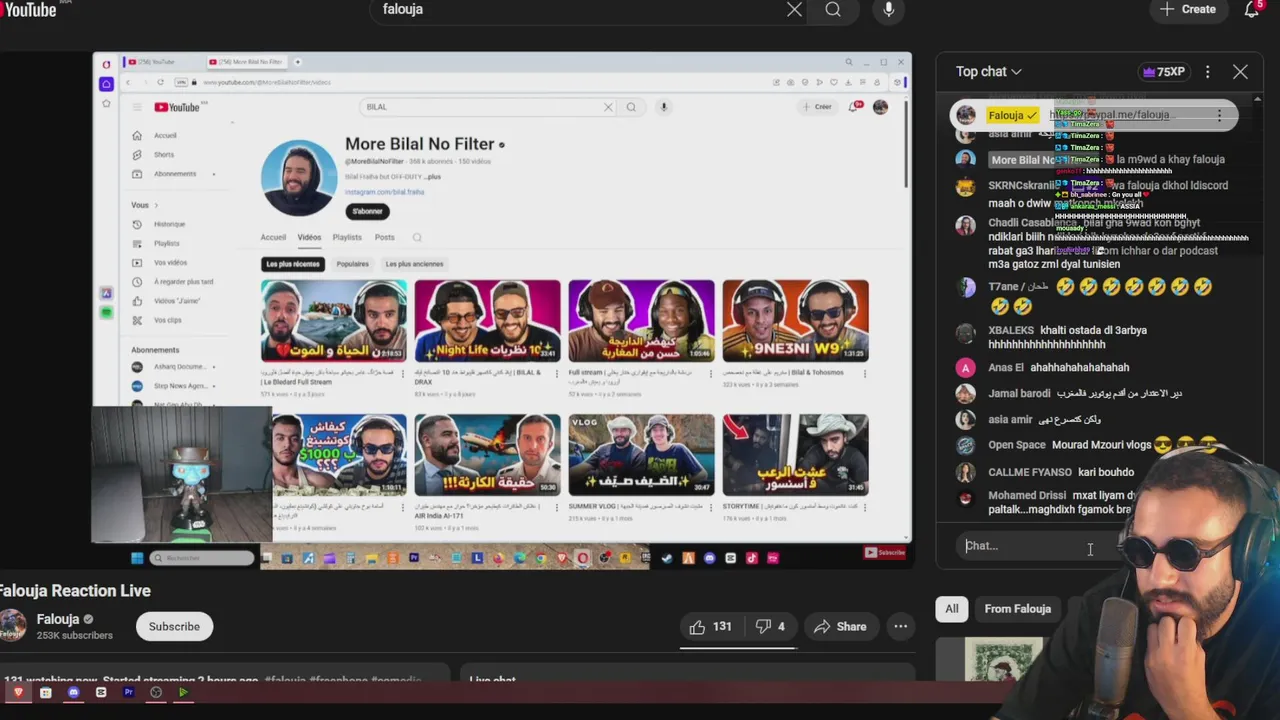Open live chat three-dot options menu
The image size is (1280, 720).
(1208, 72)
